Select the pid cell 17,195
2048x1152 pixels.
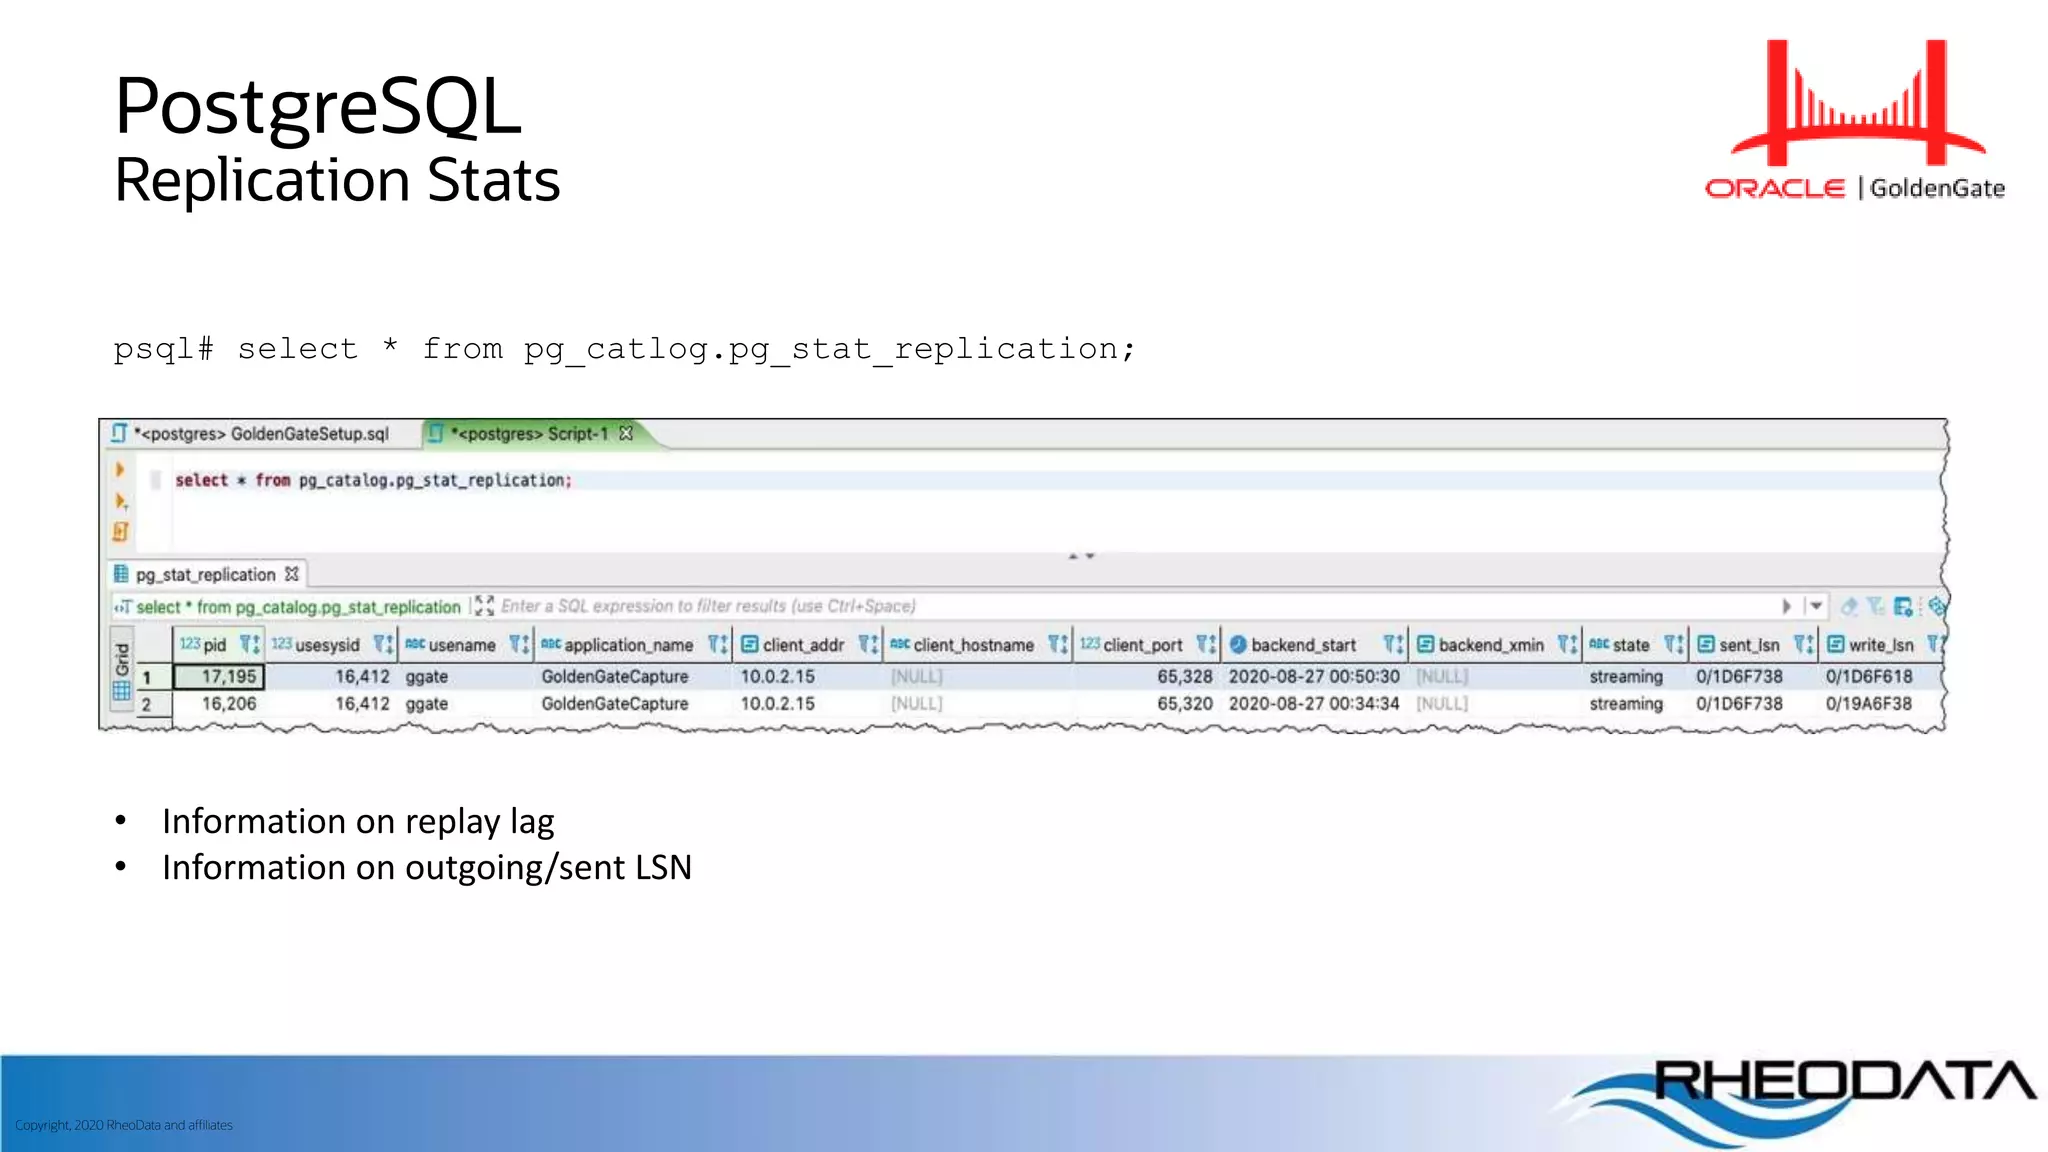click(219, 677)
